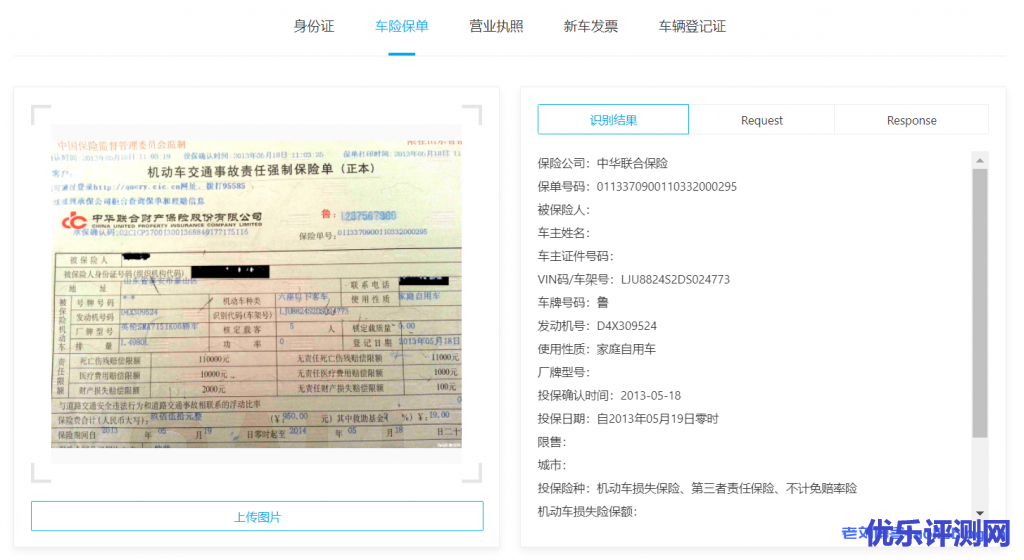Switch to the 身份证 tab
Viewport: 1024px width, 560px height.
(313, 26)
